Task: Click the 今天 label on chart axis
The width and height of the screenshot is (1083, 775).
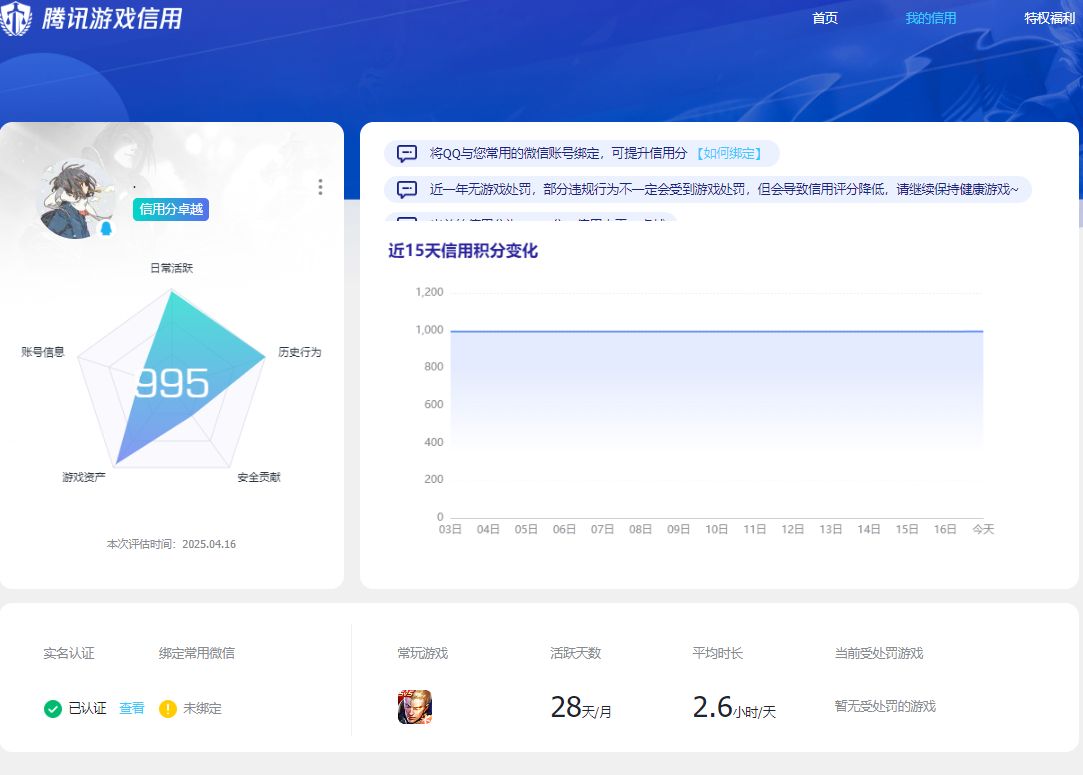Action: click(983, 529)
